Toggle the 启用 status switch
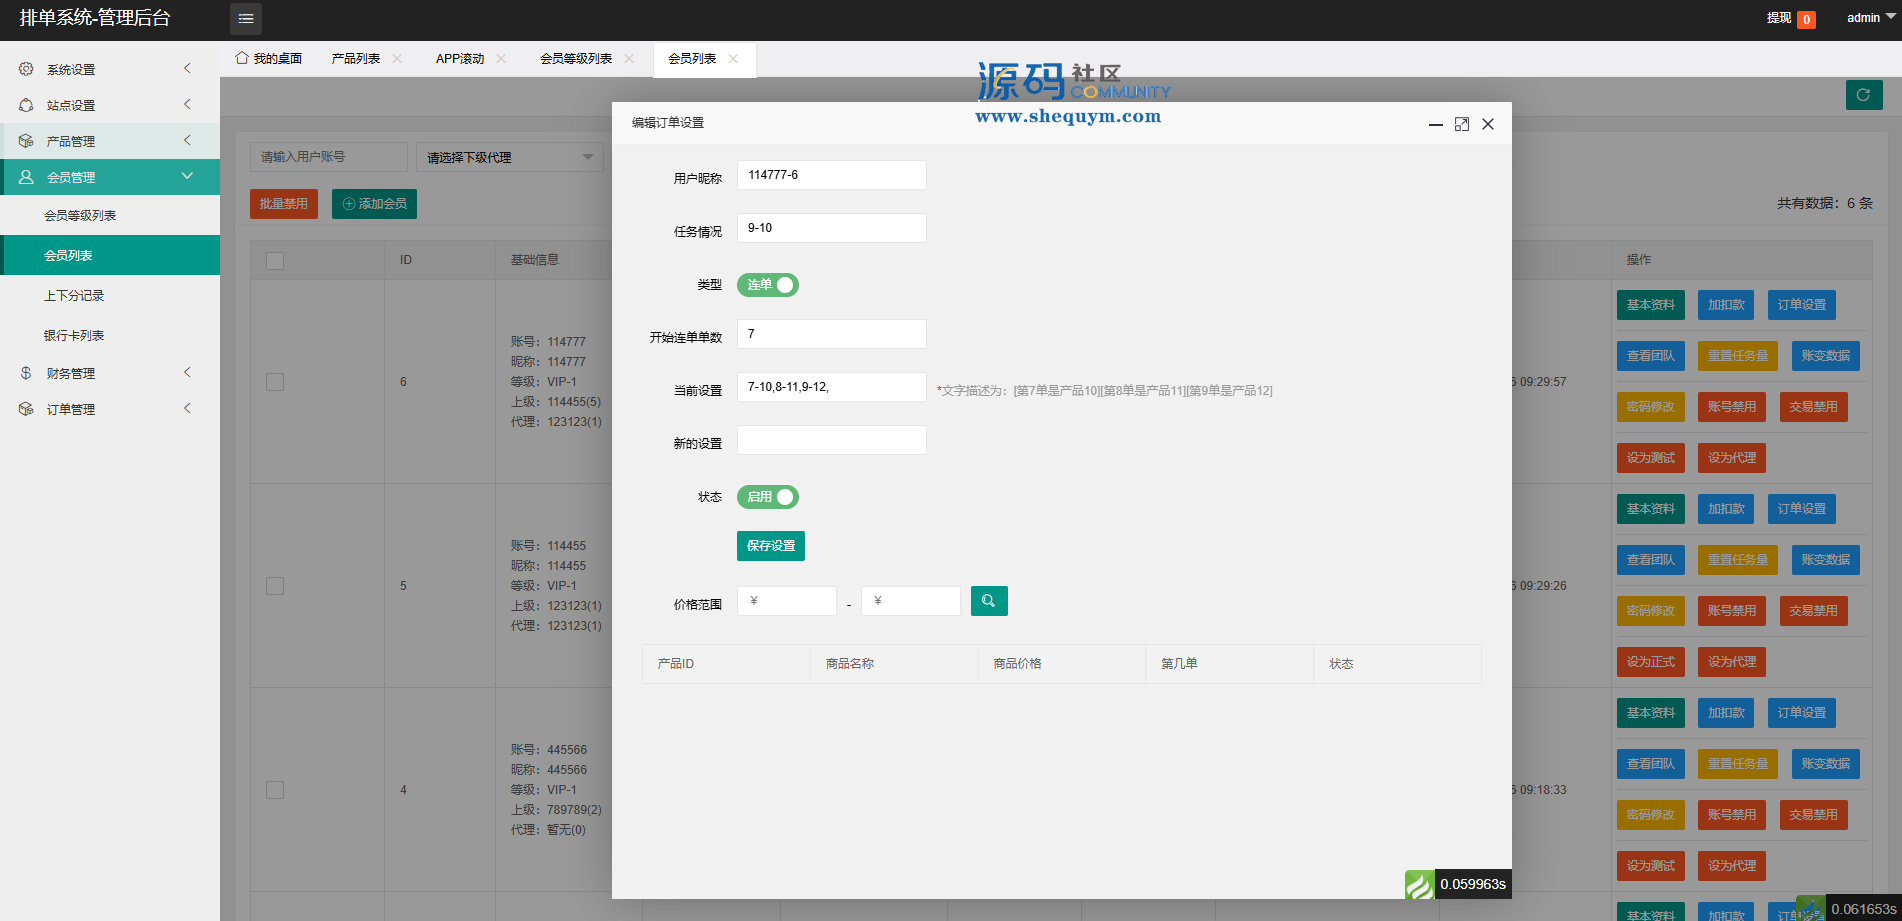Screen dimensions: 1902x921 [767, 497]
